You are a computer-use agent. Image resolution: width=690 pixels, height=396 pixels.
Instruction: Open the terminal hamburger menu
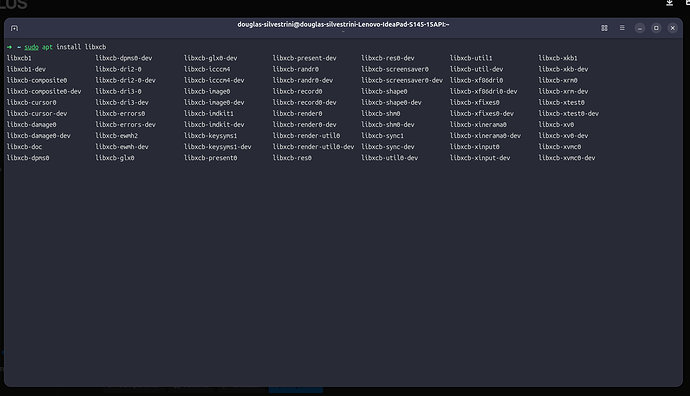(x=622, y=28)
